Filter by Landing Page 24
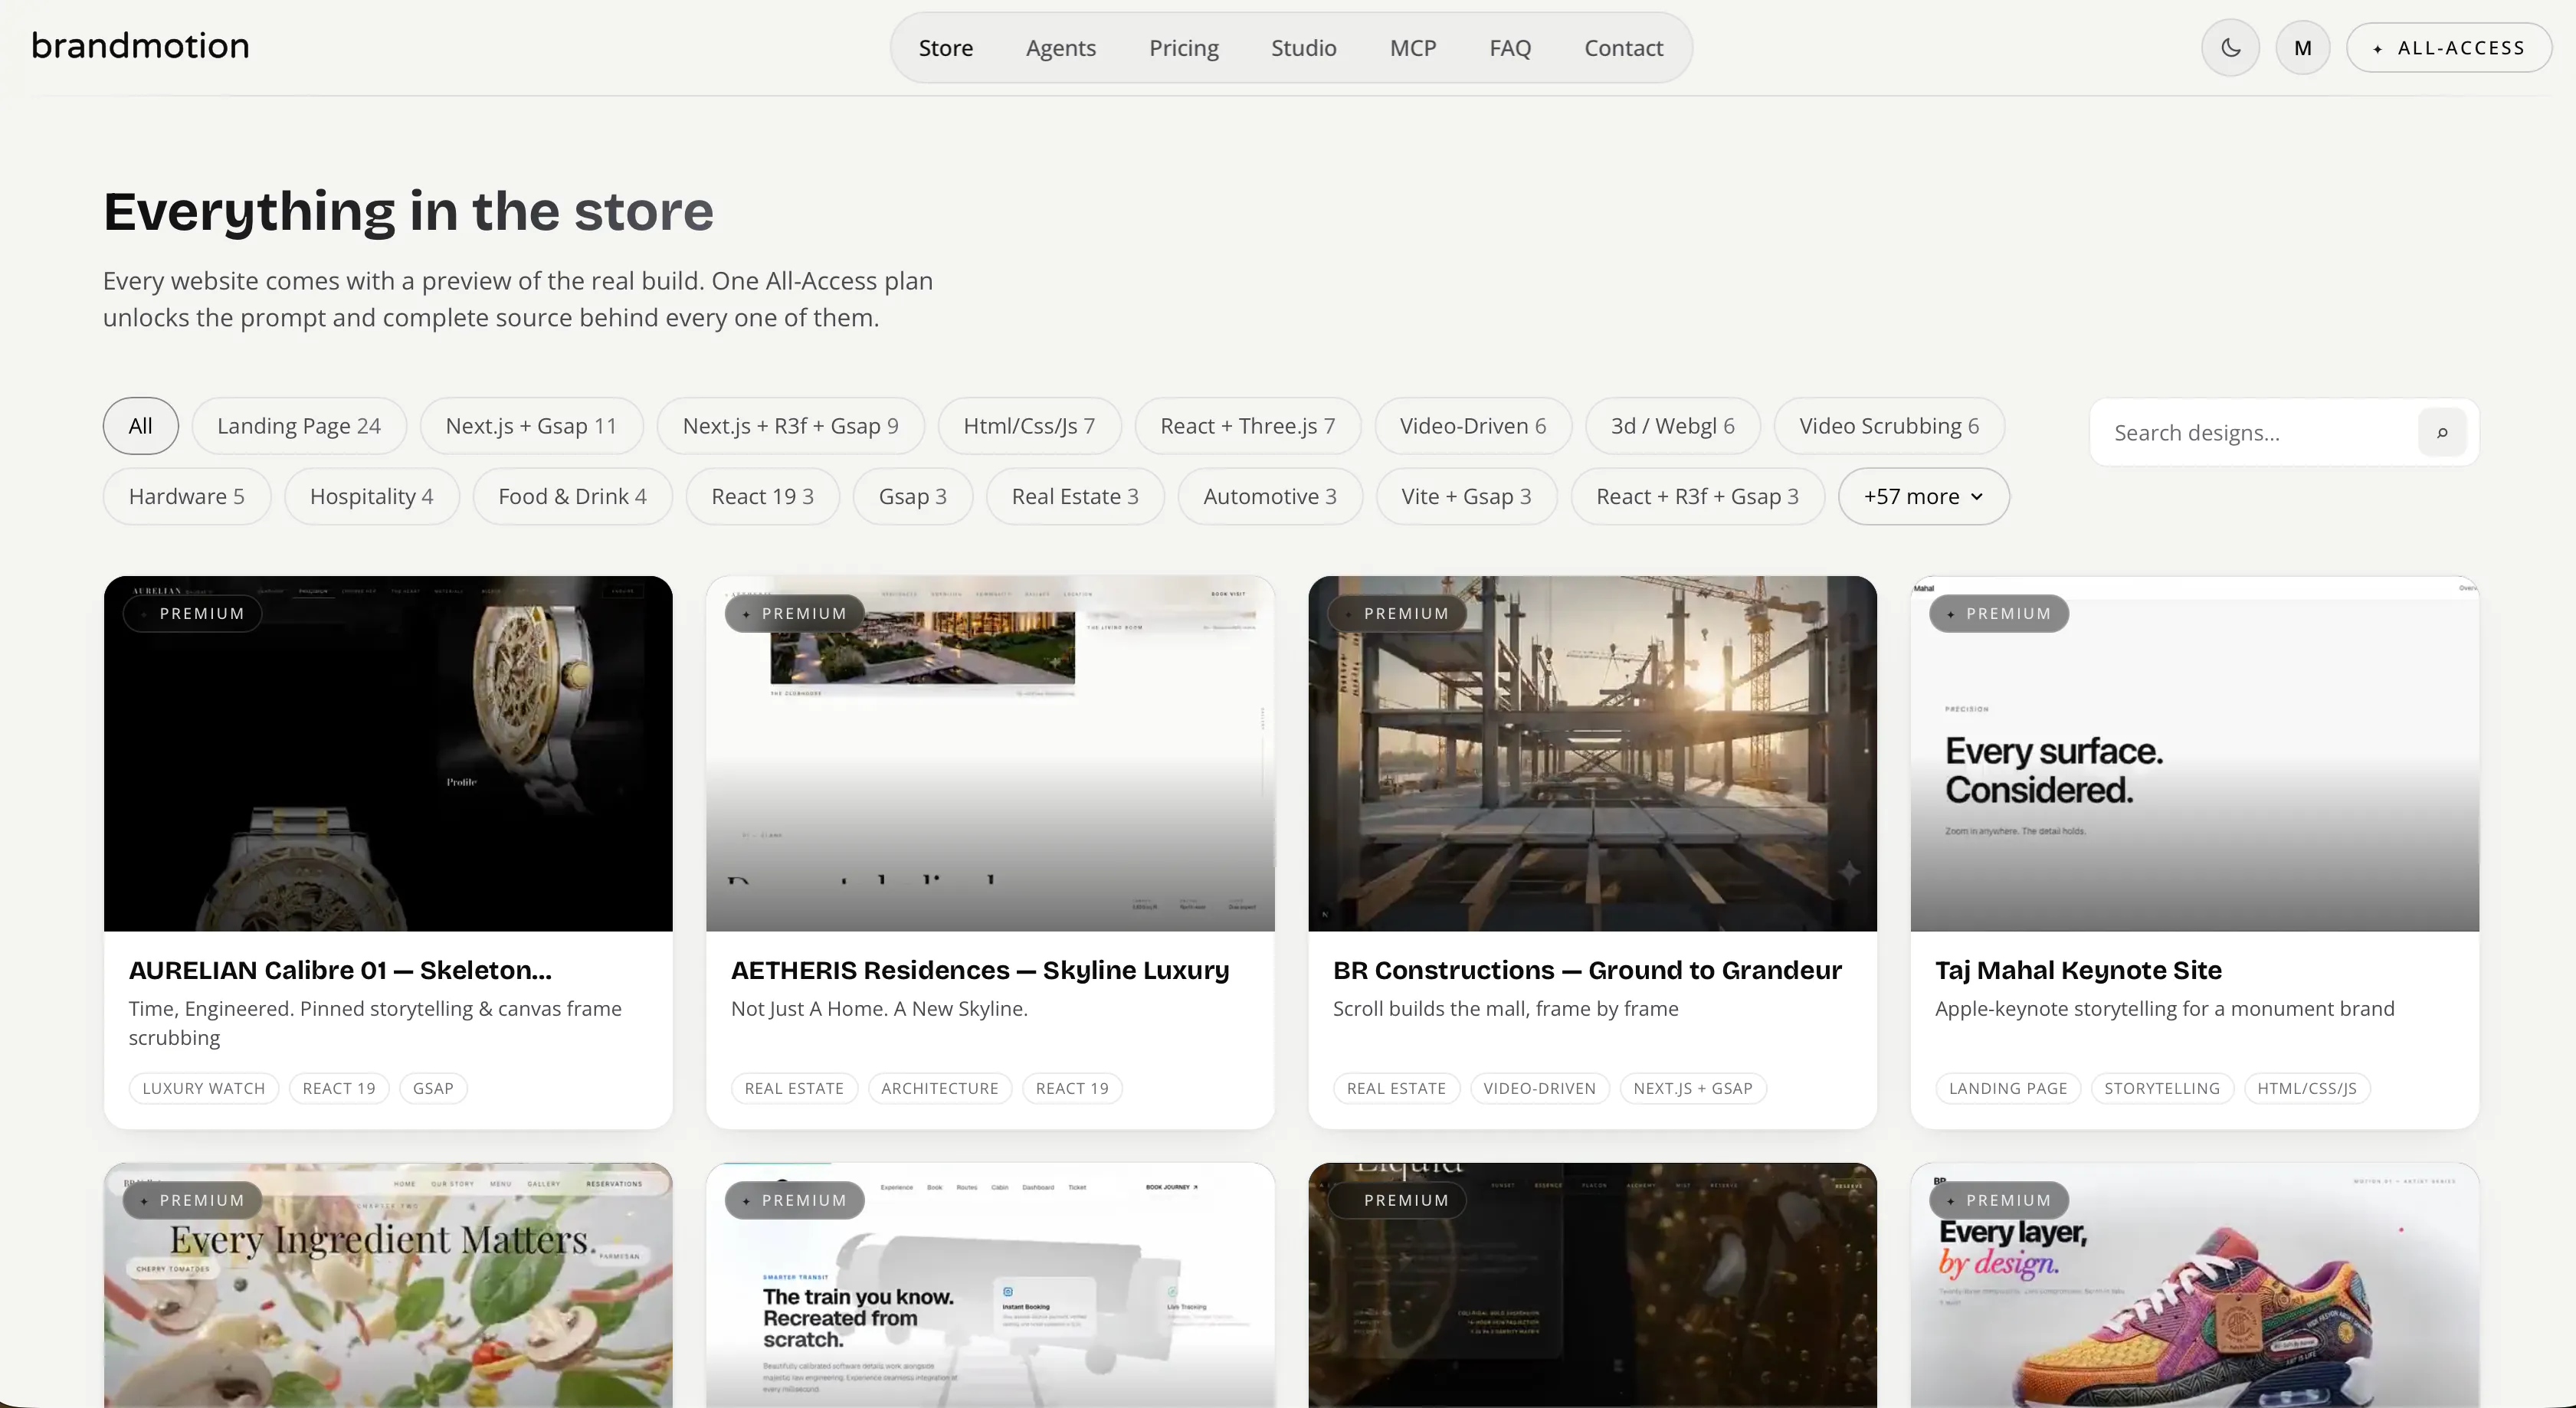The height and width of the screenshot is (1408, 2576). pos(299,426)
